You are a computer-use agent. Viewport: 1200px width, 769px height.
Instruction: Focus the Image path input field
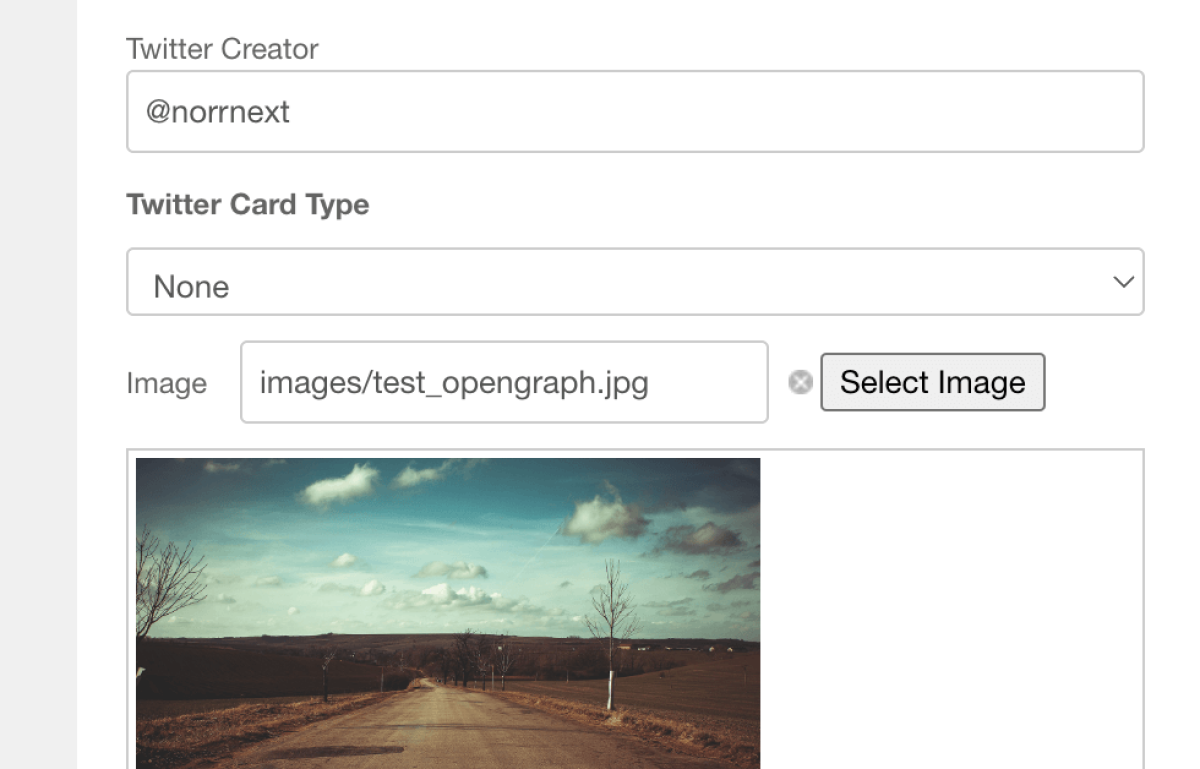(x=503, y=382)
